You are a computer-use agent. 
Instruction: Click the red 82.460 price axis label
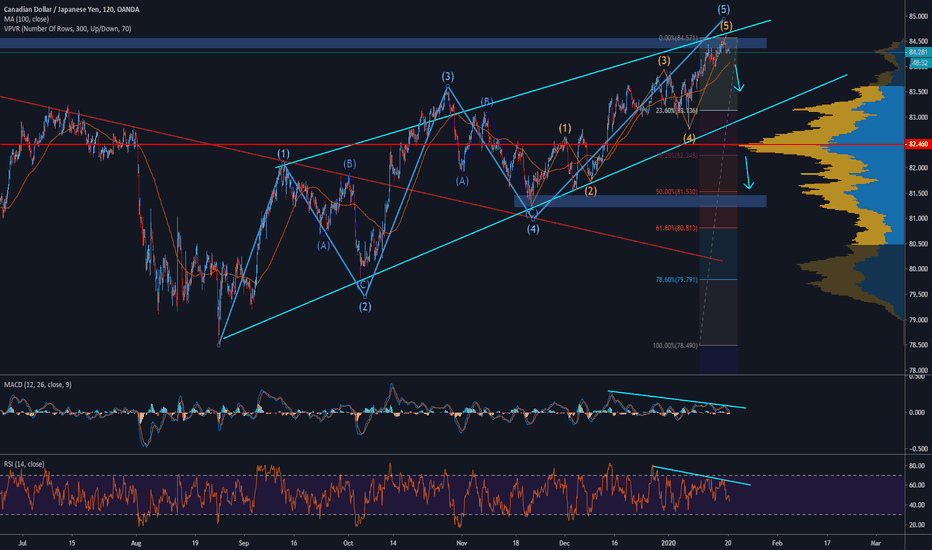(916, 145)
